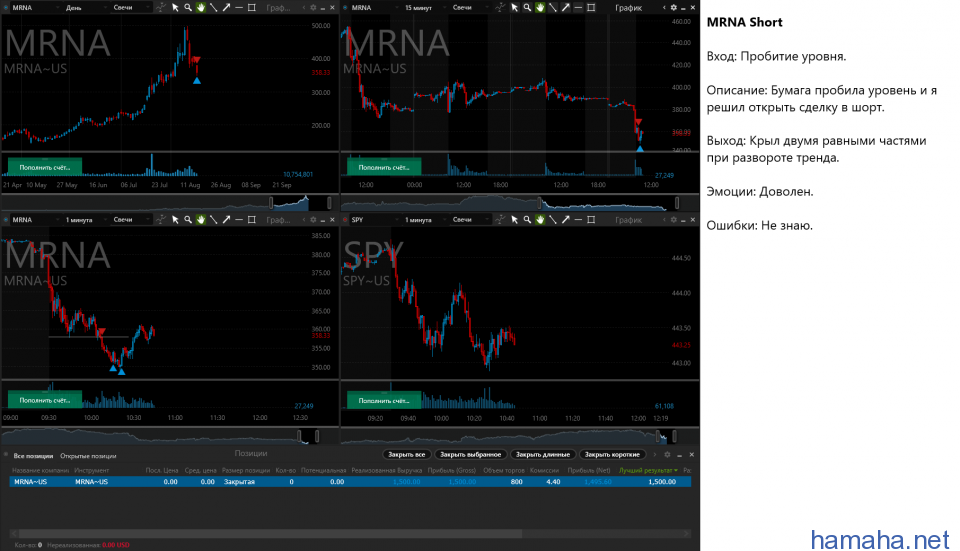Toggle the hand pan tool in MRNA daily chart

(200, 7)
